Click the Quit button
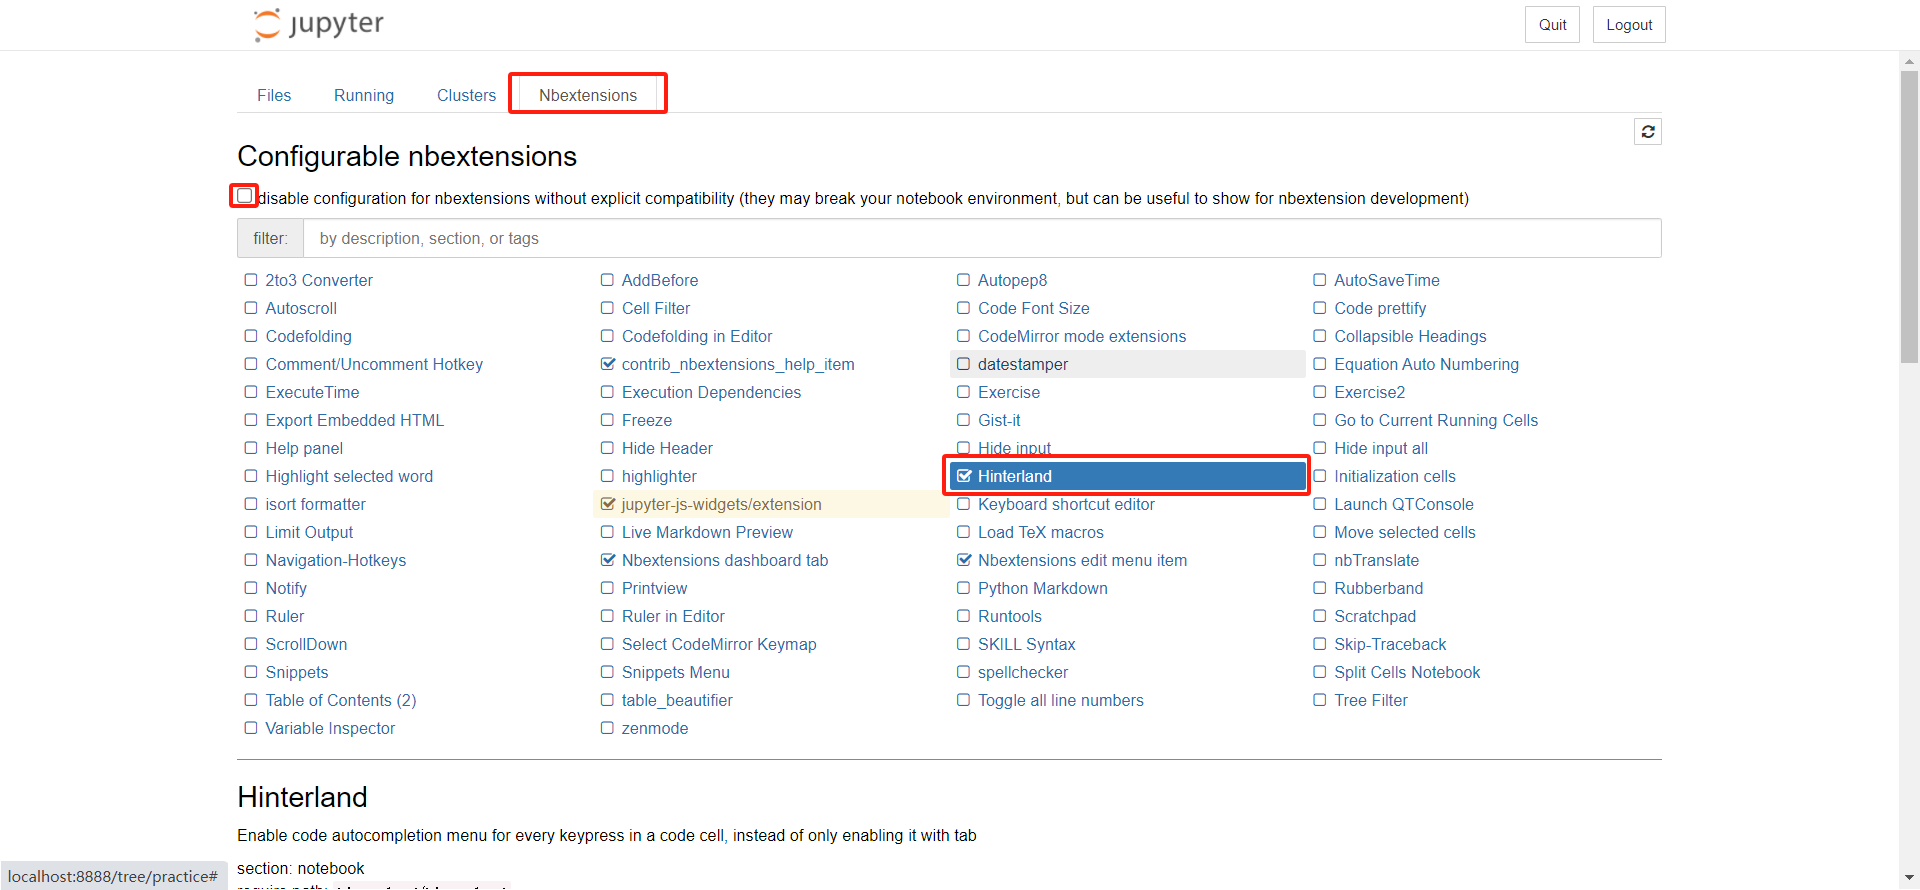This screenshot has height=890, width=1920. pyautogui.click(x=1552, y=25)
